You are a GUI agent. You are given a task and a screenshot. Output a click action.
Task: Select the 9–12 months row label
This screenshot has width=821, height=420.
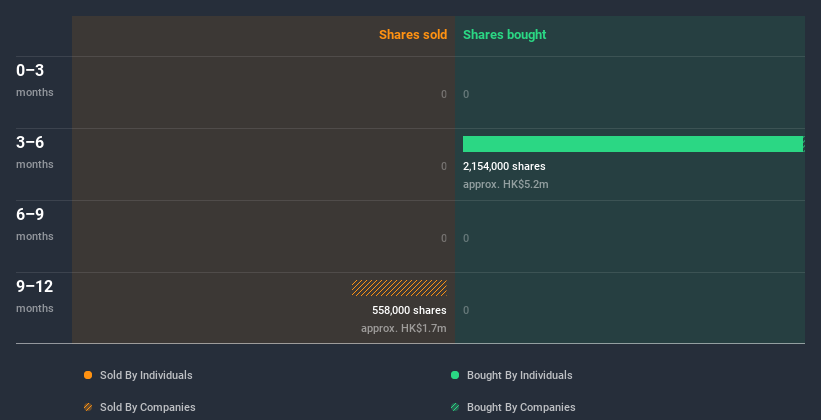click(x=35, y=296)
